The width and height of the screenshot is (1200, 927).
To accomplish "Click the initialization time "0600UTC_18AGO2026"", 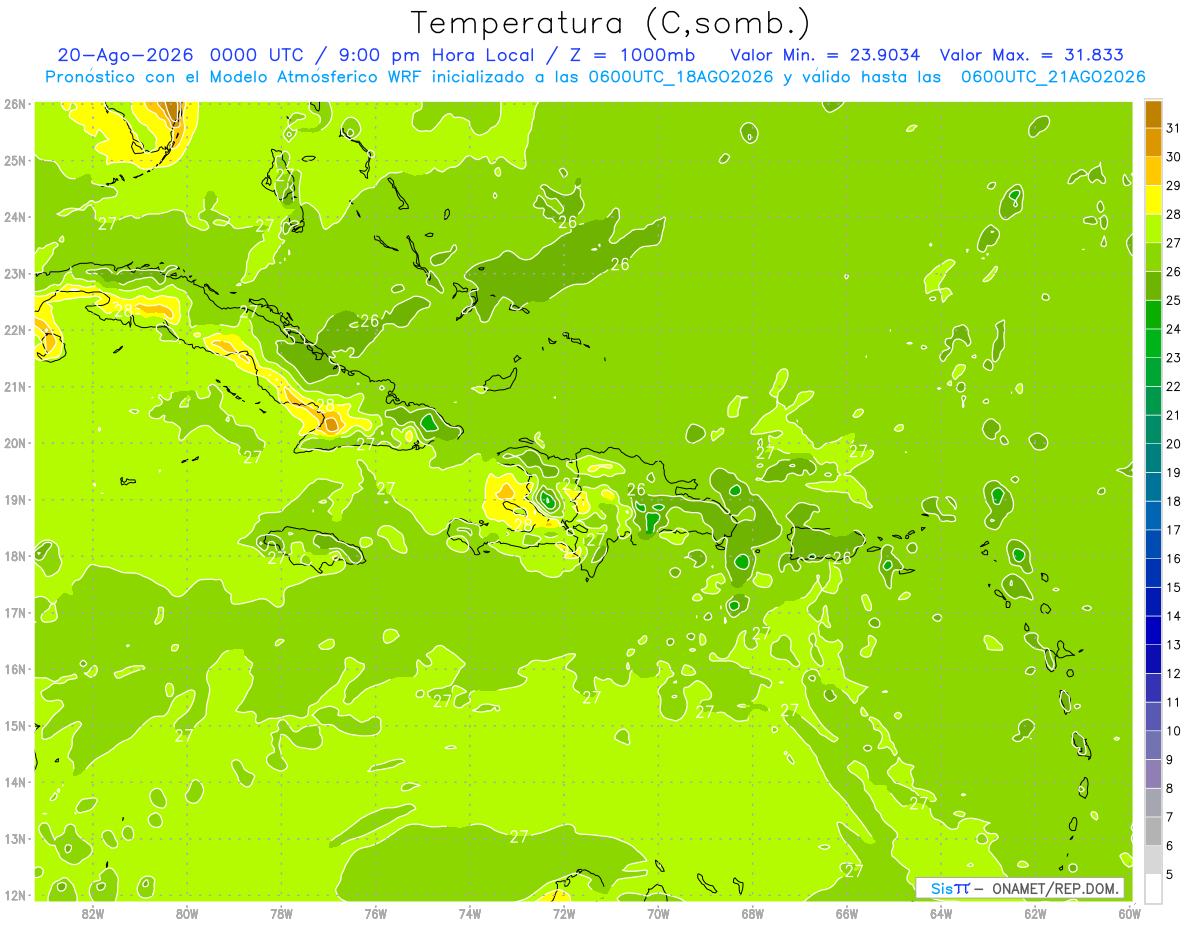I will click(682, 77).
